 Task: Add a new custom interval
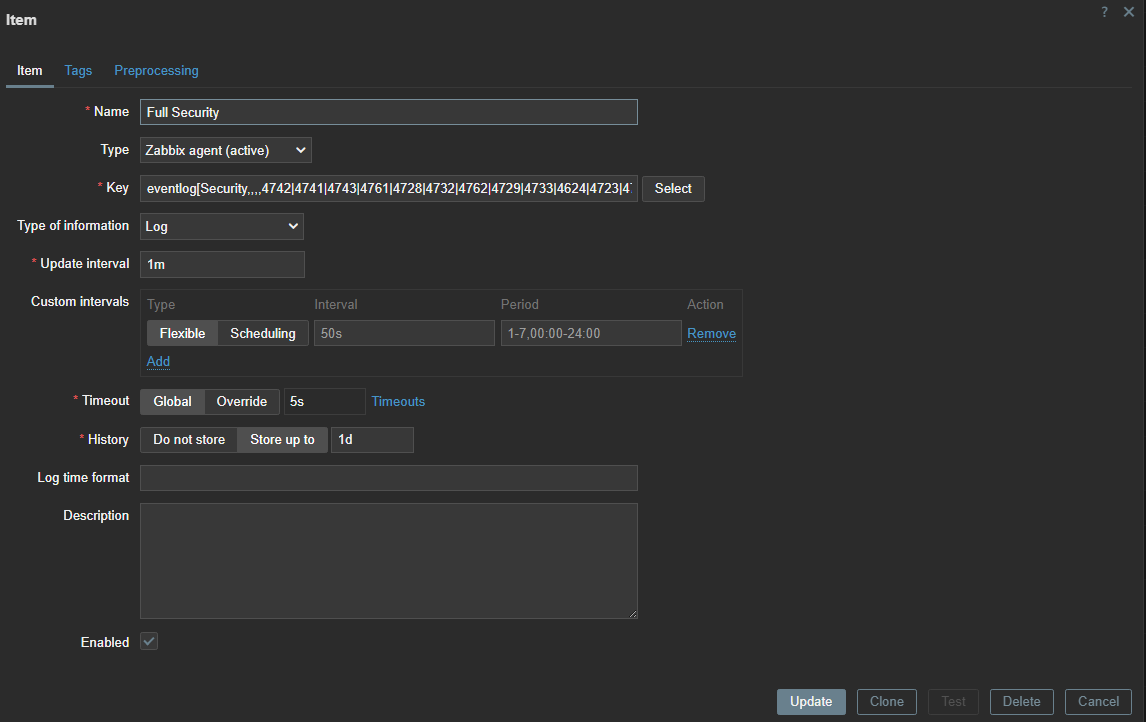[x=158, y=361]
